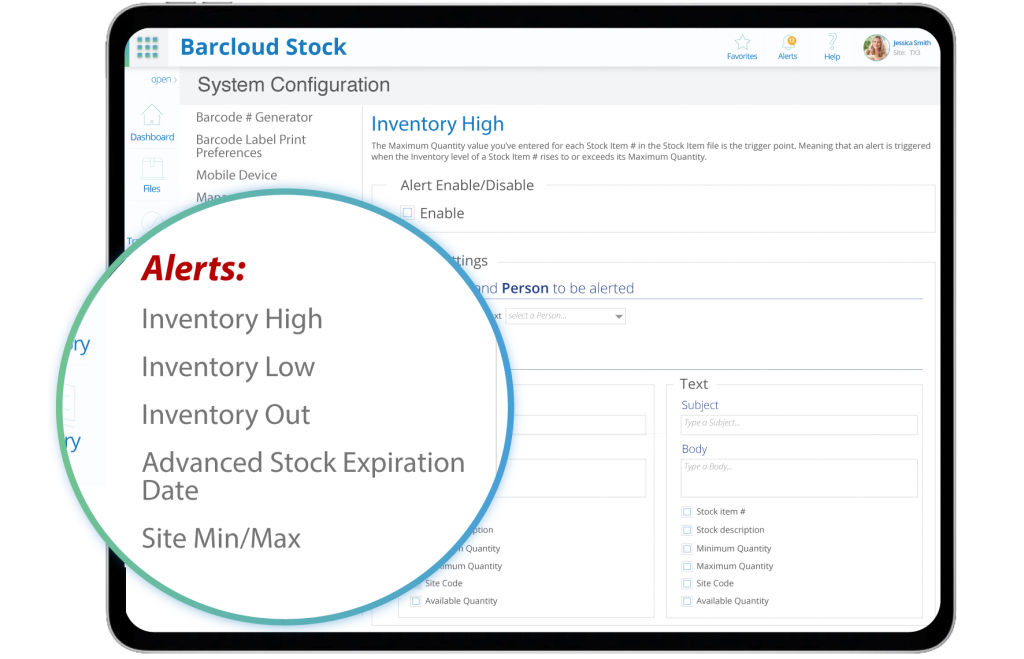The width and height of the screenshot is (1024, 659).
Task: Check Maximum Quantity in Text section
Action: (687, 566)
